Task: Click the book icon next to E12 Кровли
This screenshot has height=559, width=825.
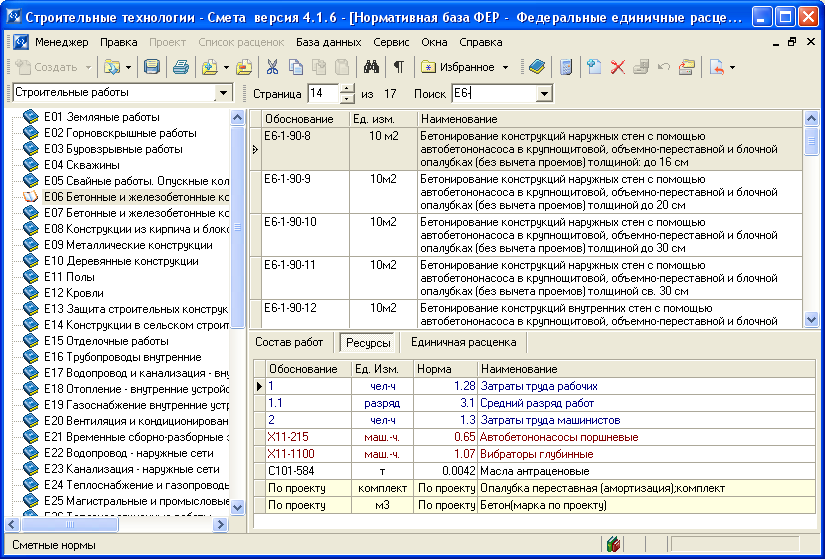Action: pyautogui.click(x=31, y=292)
